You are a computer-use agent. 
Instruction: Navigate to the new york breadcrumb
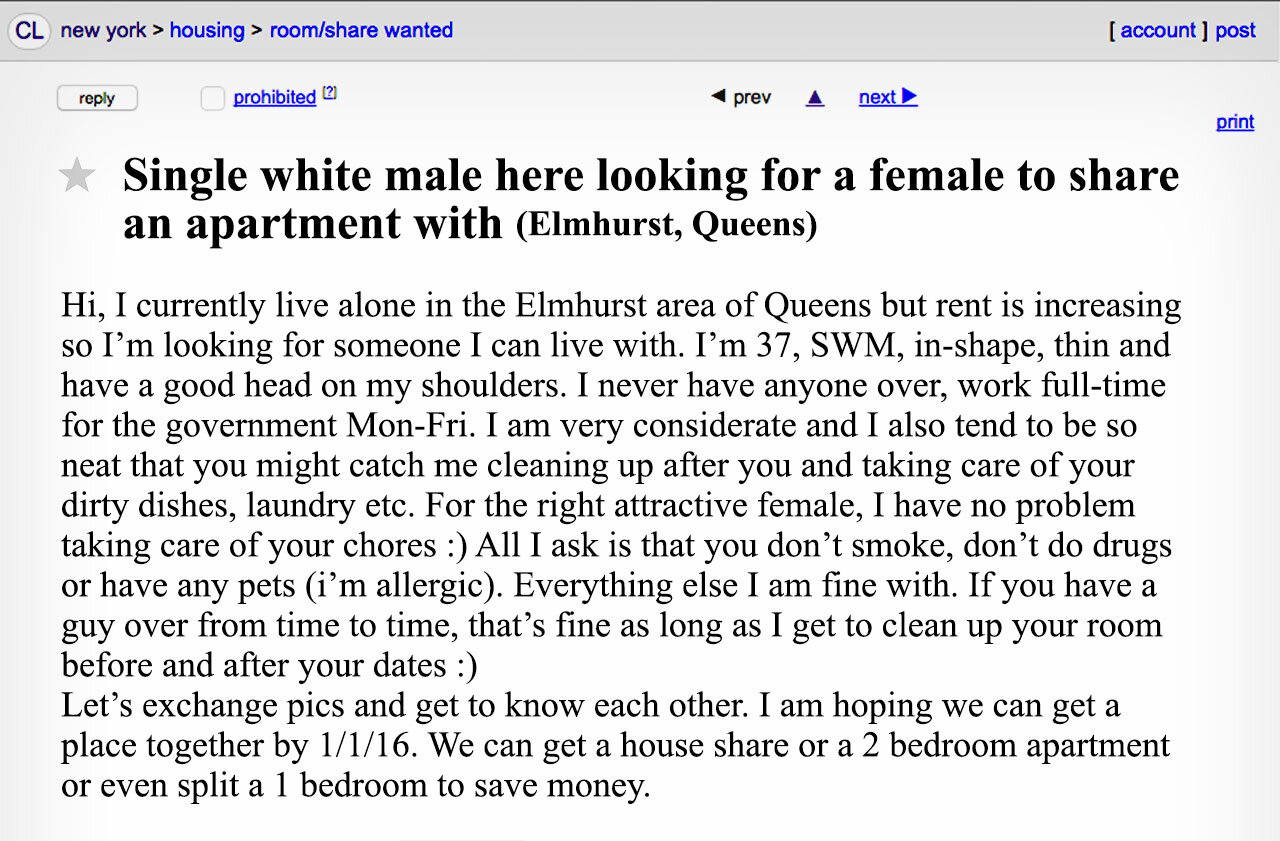coord(103,30)
